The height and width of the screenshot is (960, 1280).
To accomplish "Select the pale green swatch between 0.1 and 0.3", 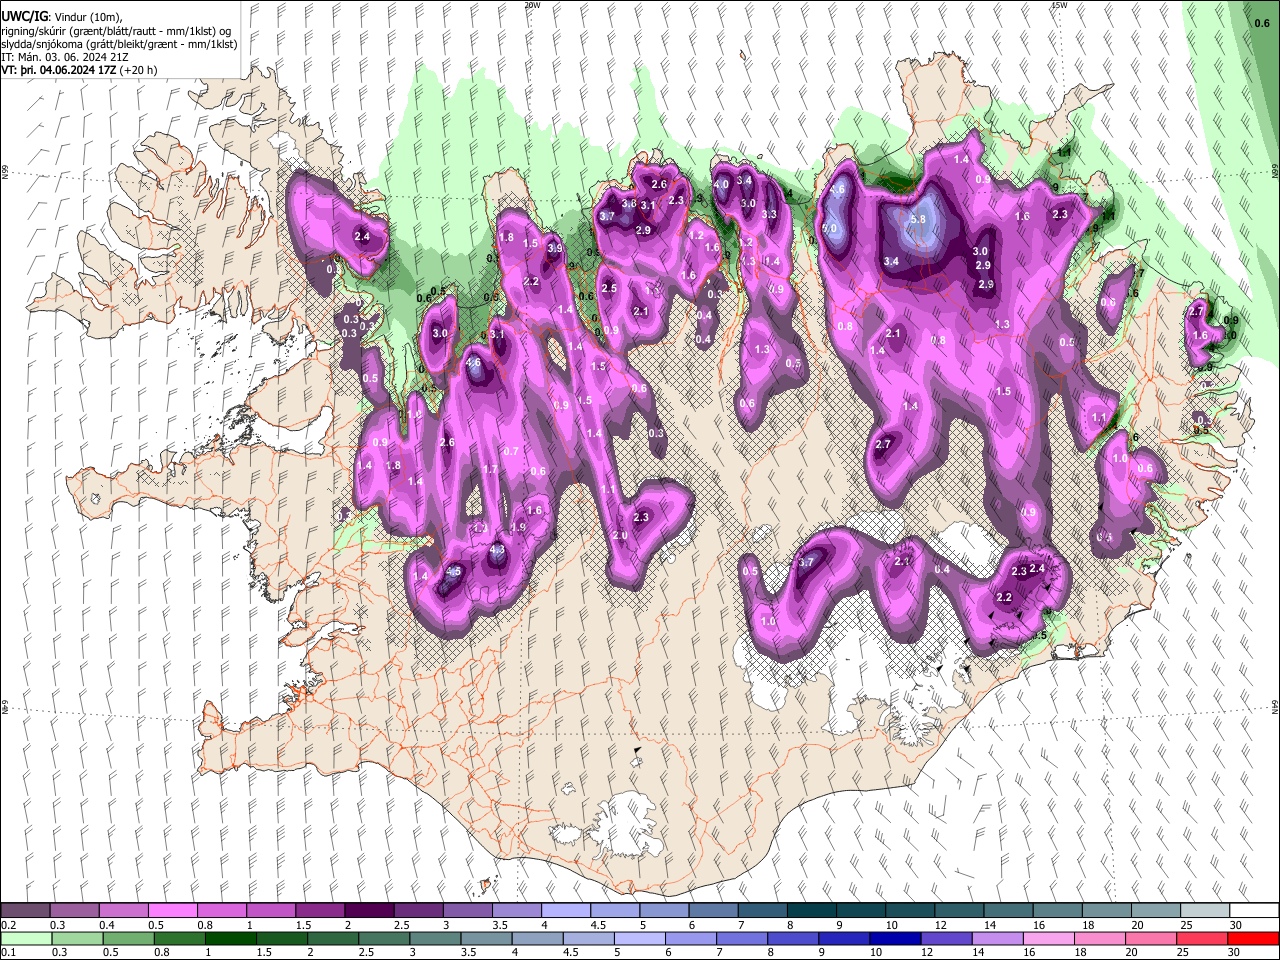I will coord(25,938).
